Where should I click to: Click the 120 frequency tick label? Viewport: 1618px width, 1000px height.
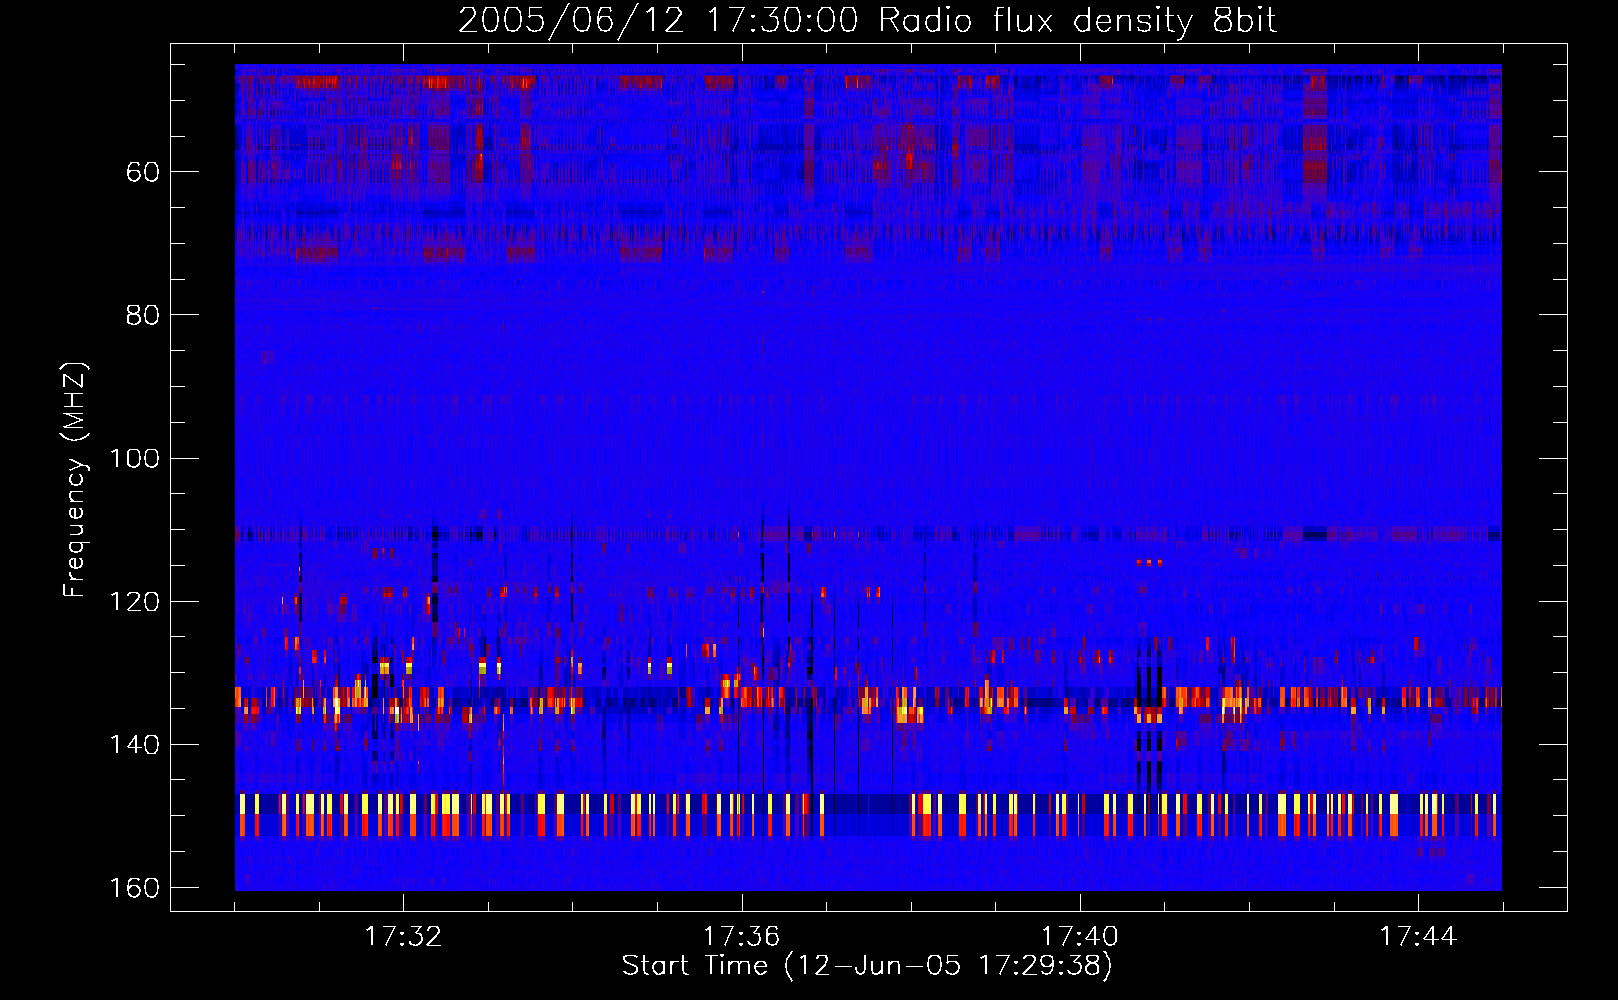coord(135,601)
